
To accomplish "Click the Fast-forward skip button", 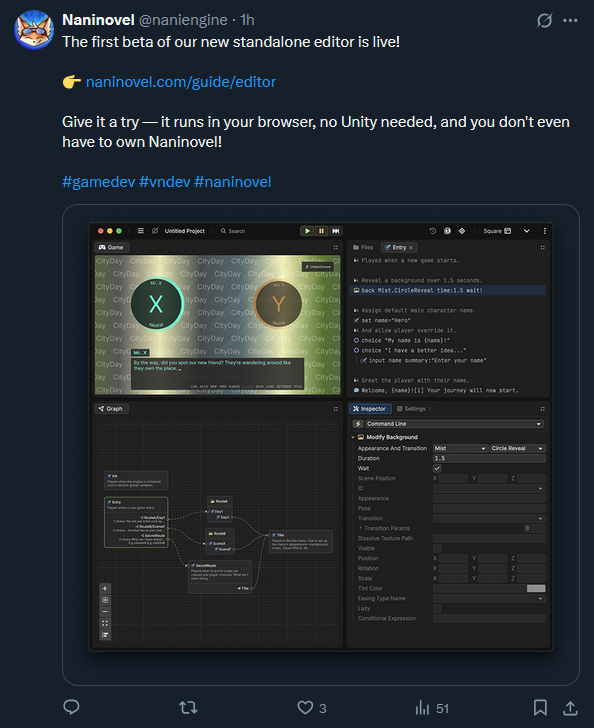I will (336, 231).
